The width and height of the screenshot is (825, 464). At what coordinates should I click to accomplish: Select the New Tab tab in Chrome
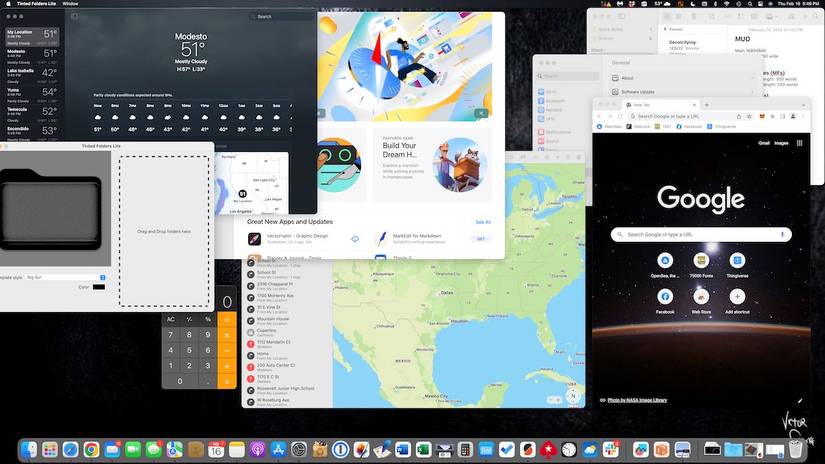tap(660, 105)
